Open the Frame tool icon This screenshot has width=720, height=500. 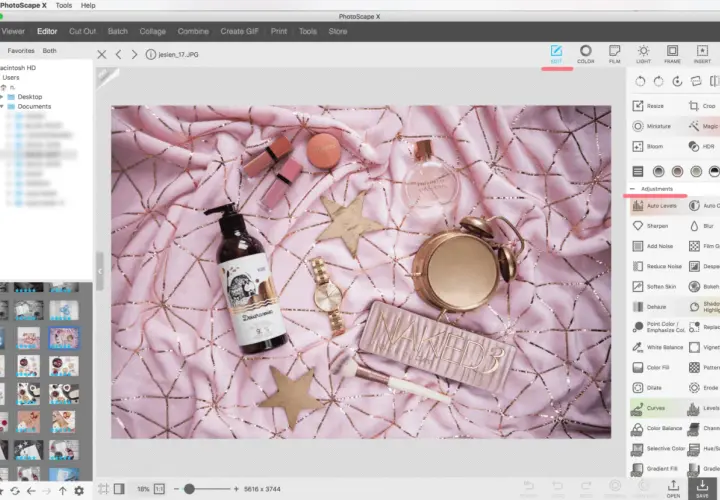coord(672,54)
